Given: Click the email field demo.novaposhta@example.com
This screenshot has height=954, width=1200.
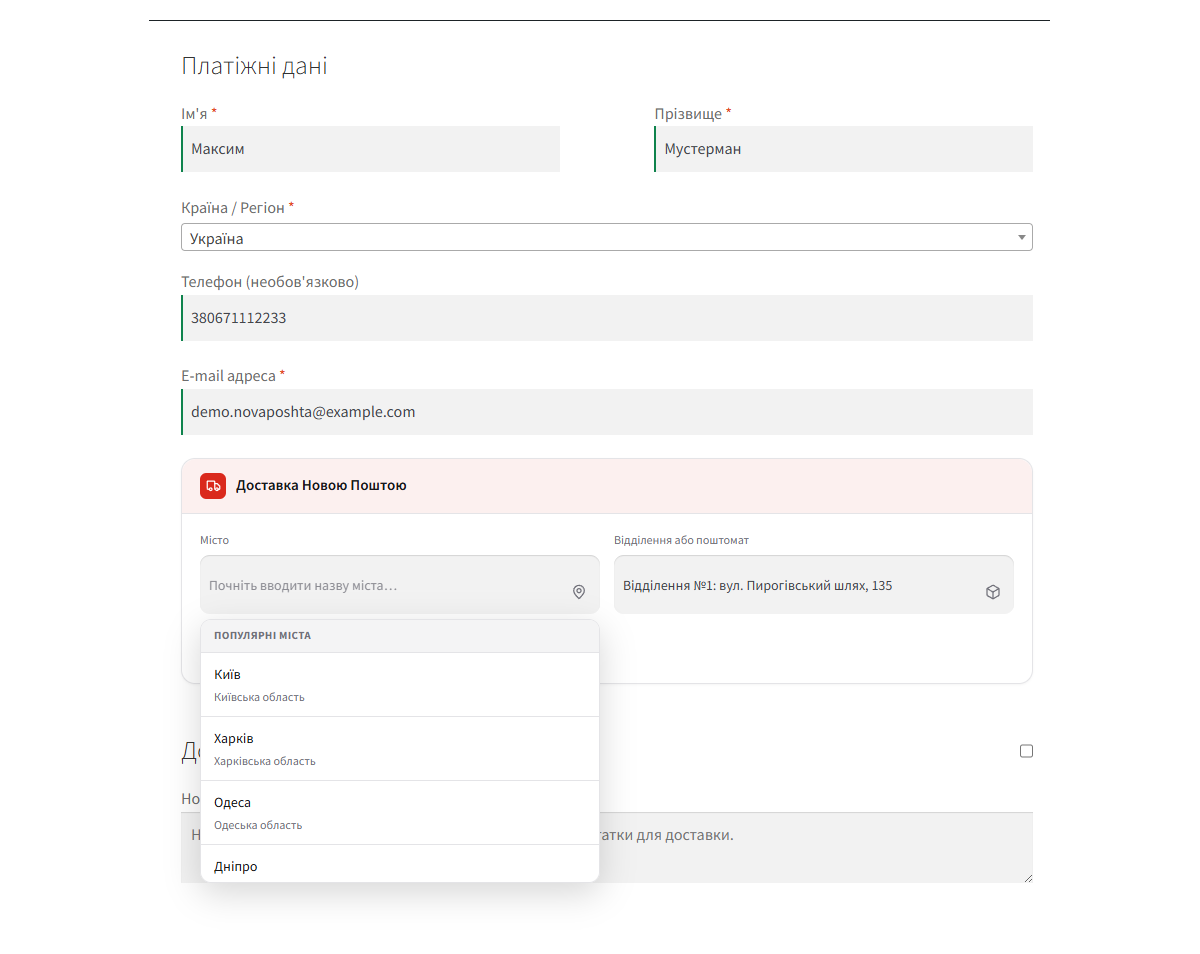Looking at the screenshot, I should [x=607, y=412].
